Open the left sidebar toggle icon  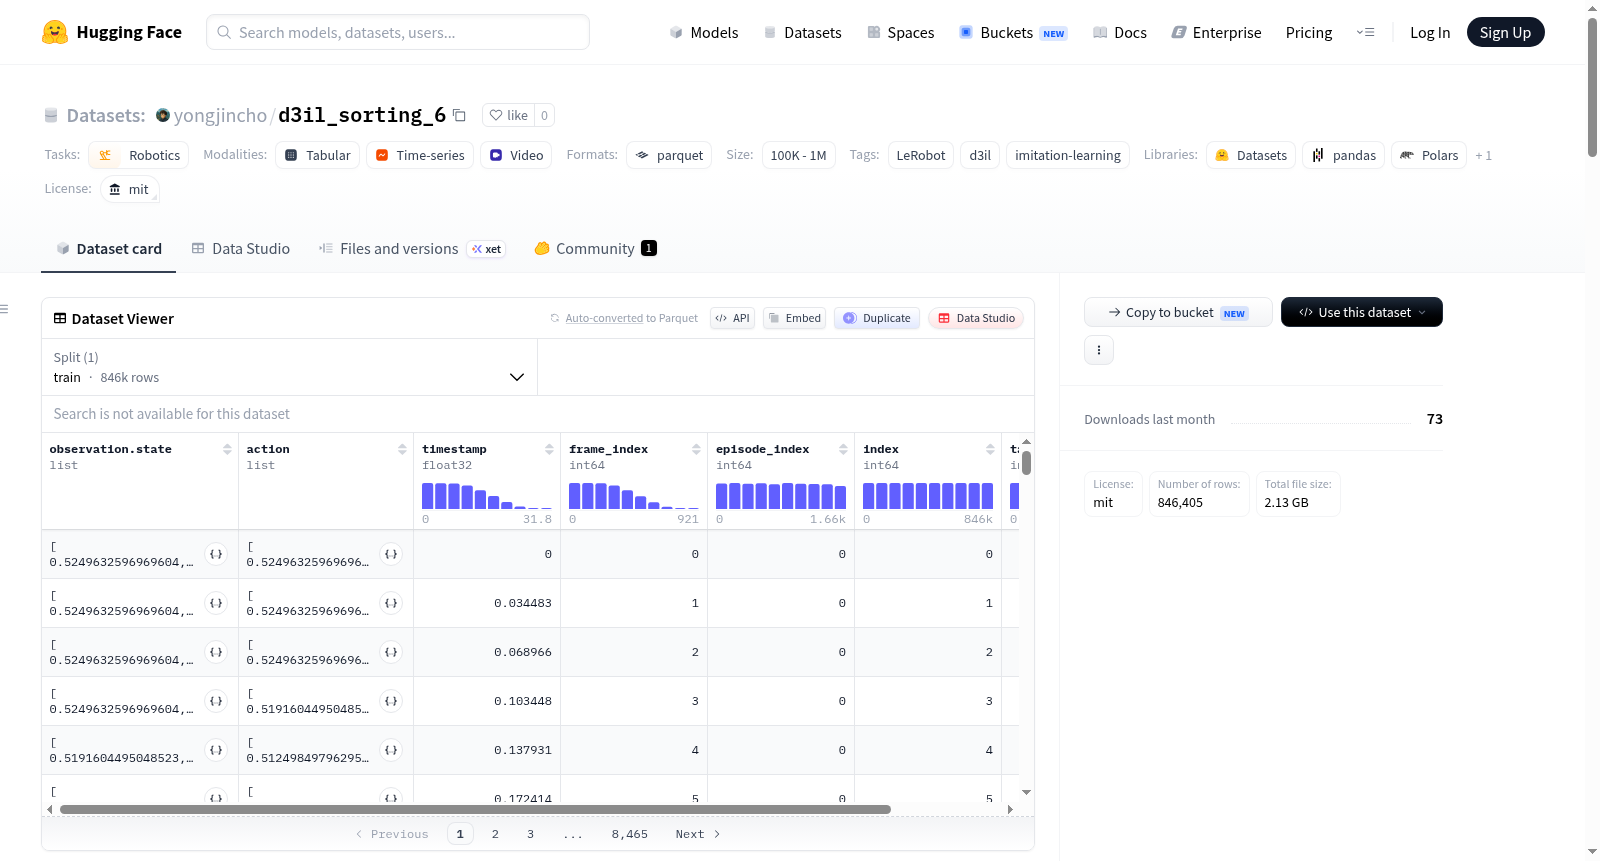pyautogui.click(x=5, y=309)
